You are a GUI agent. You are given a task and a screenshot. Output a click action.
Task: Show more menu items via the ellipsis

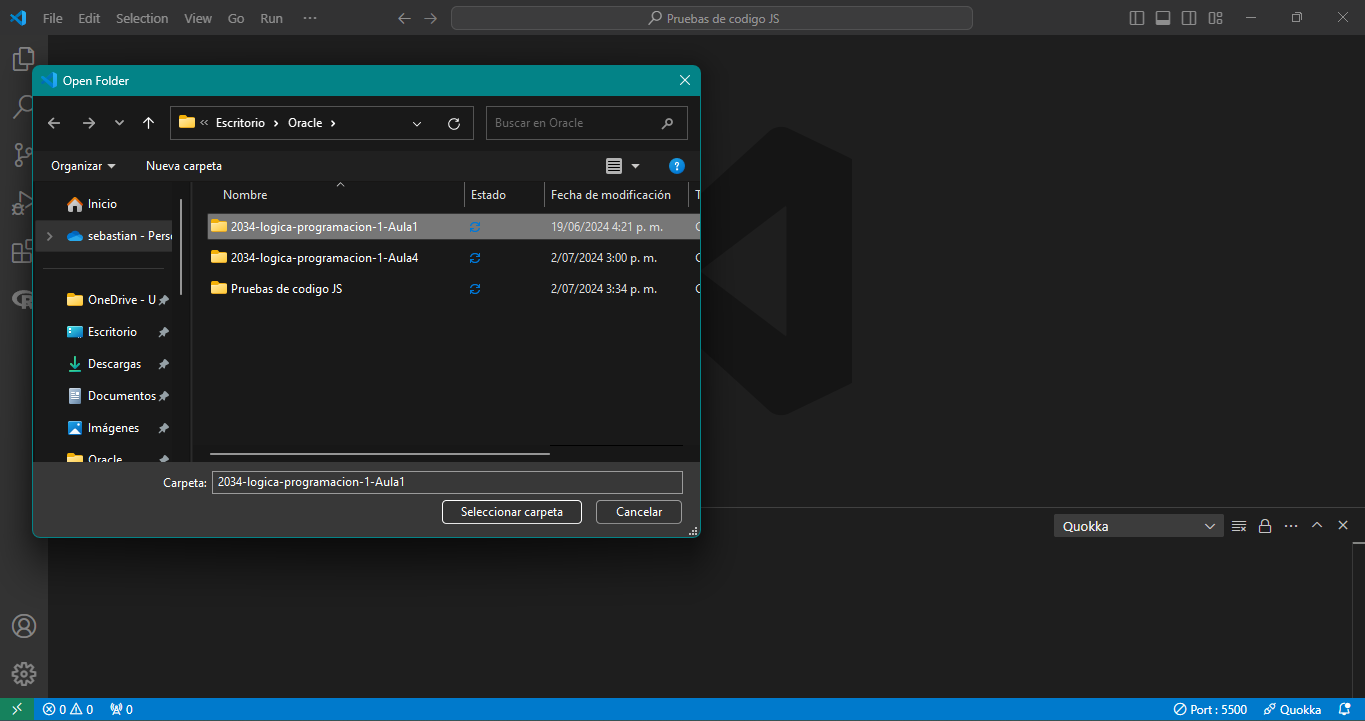pyautogui.click(x=310, y=18)
